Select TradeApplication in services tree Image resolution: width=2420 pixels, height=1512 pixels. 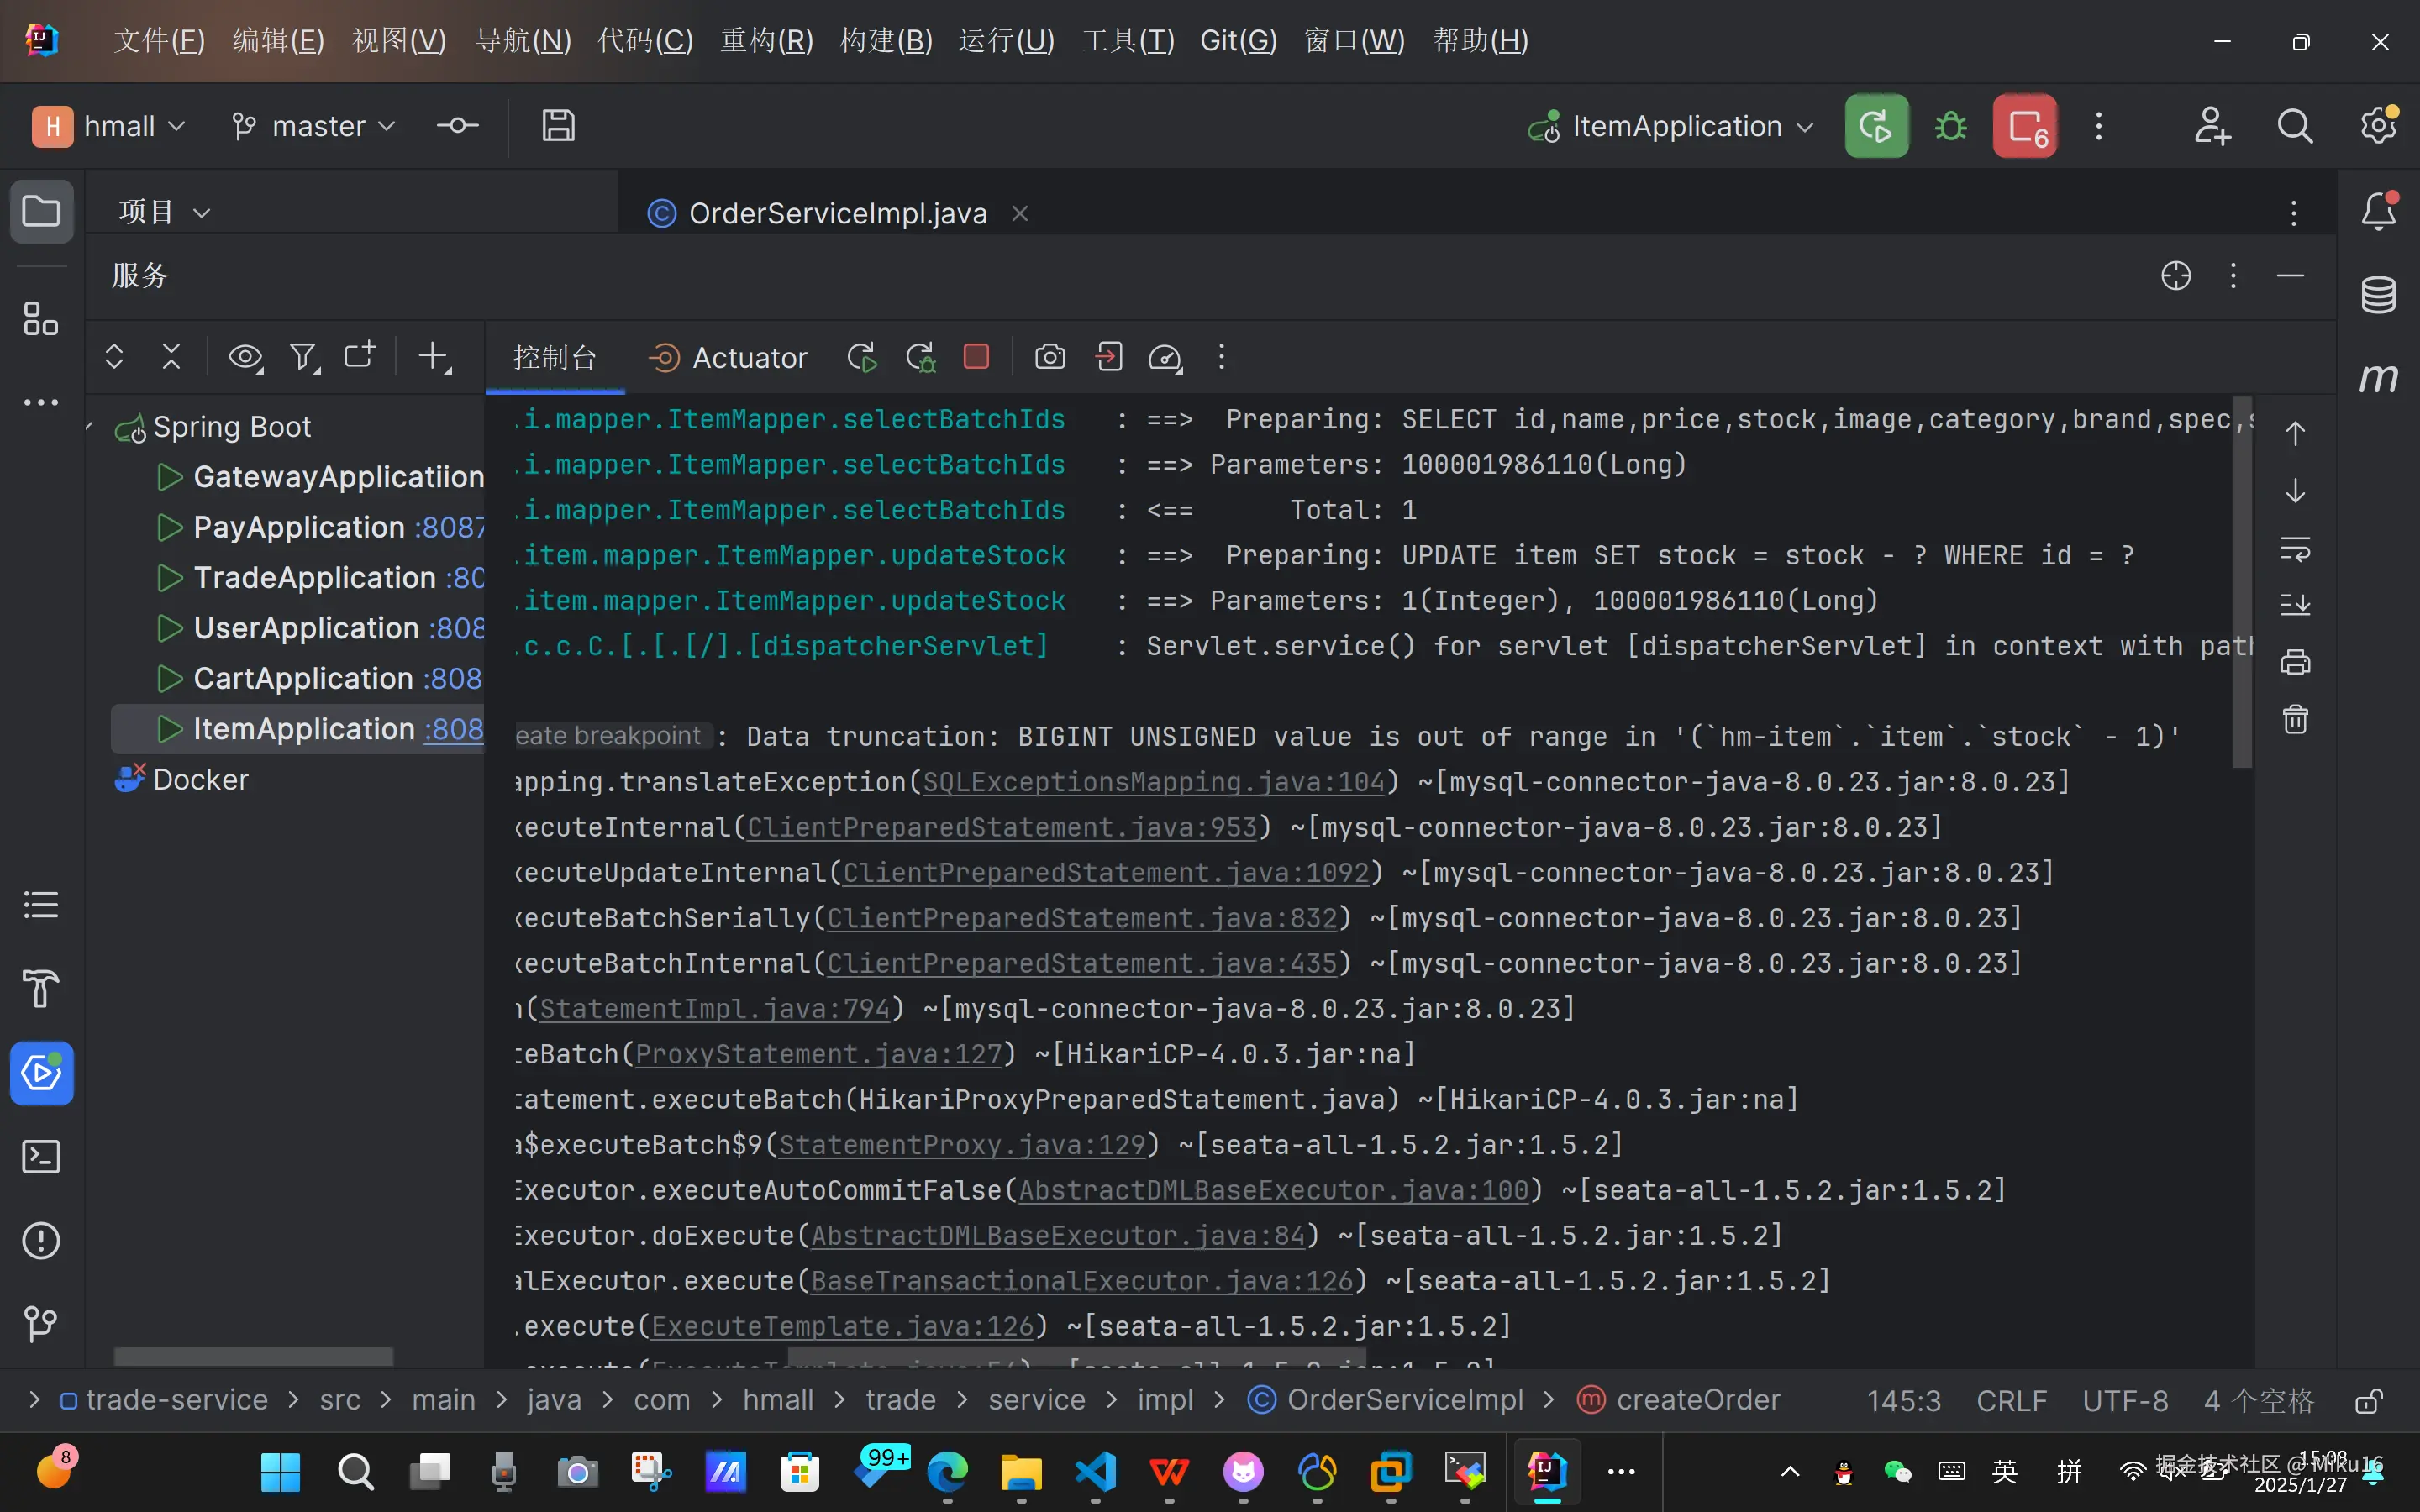click(314, 578)
